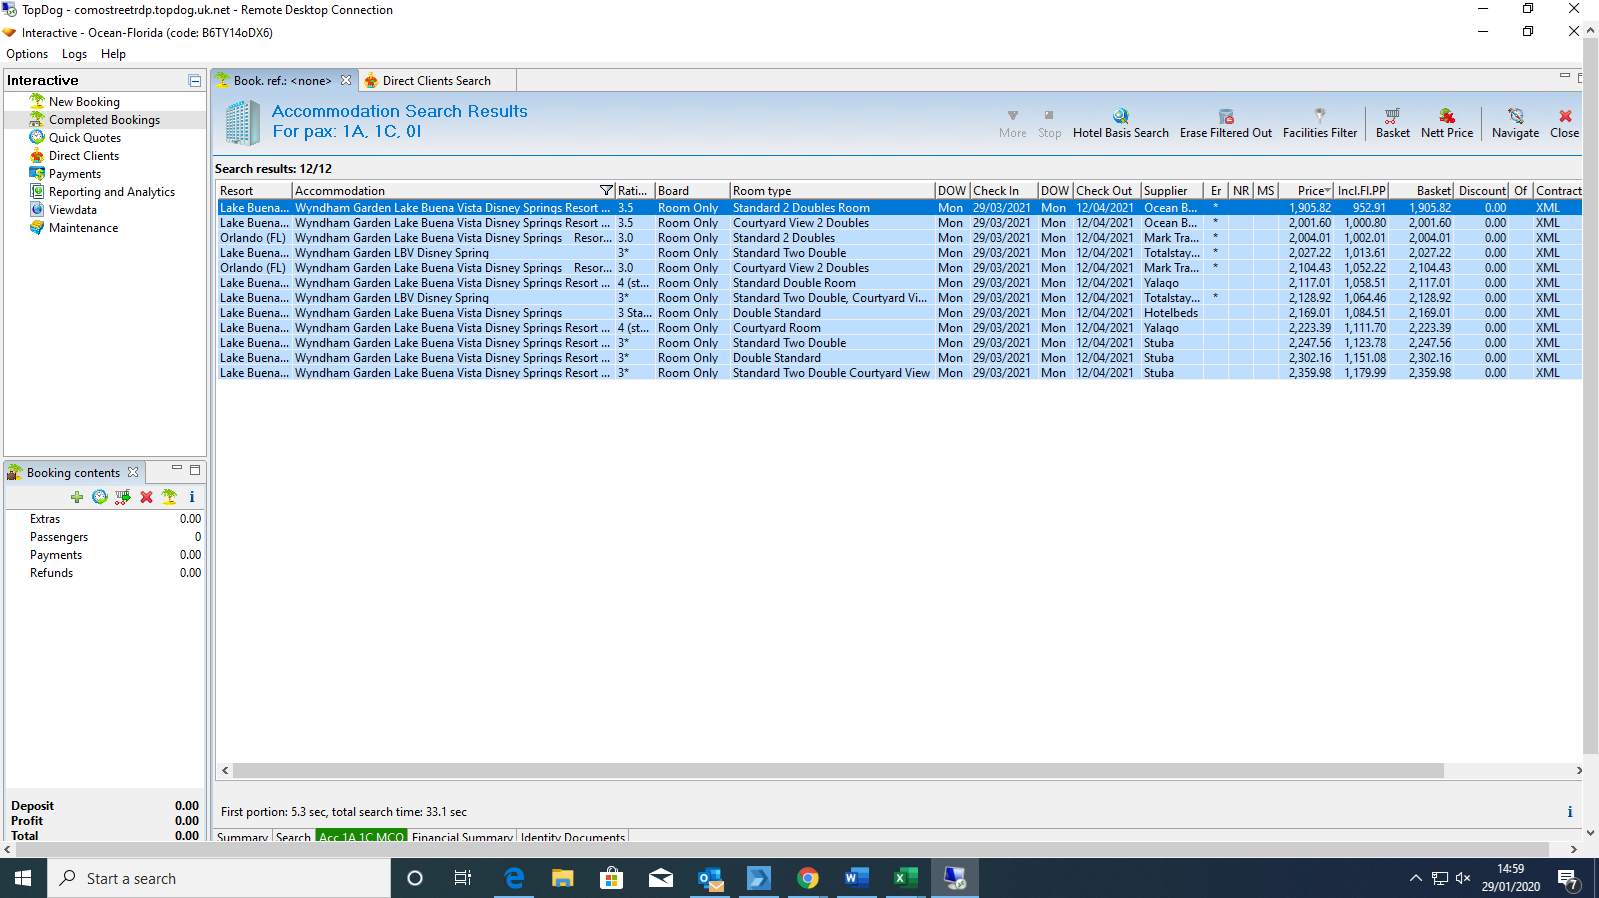Select the Courtyard Room result row

899,328
